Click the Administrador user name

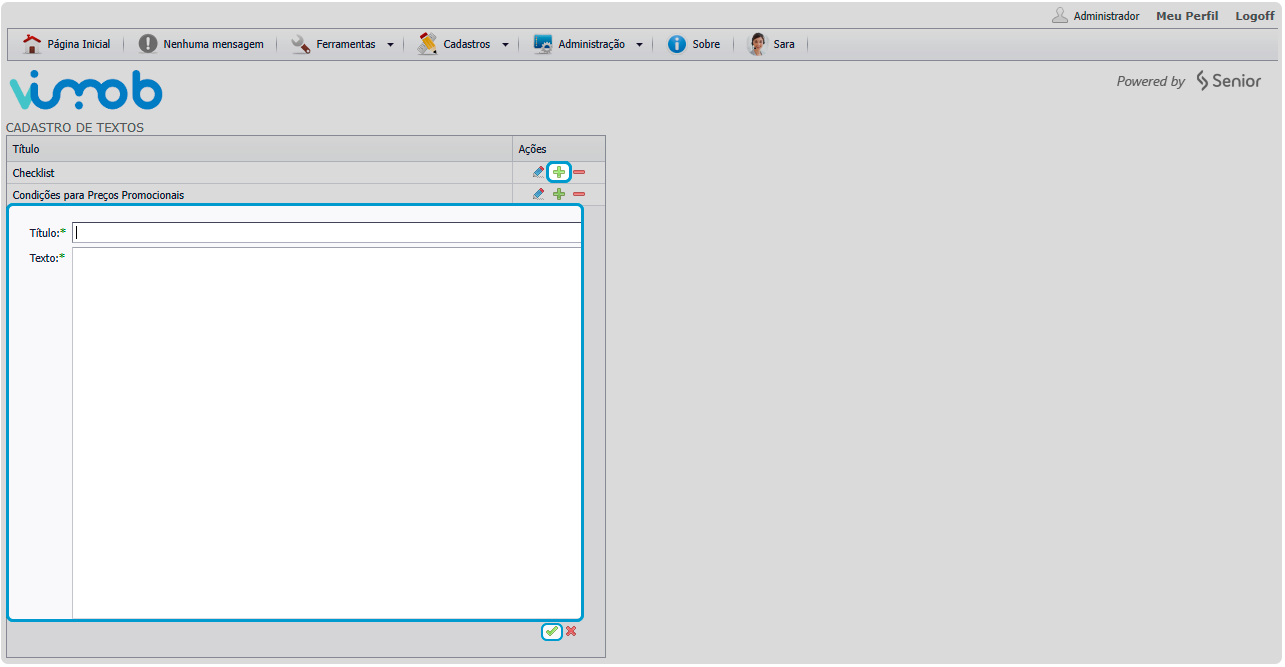1106,16
